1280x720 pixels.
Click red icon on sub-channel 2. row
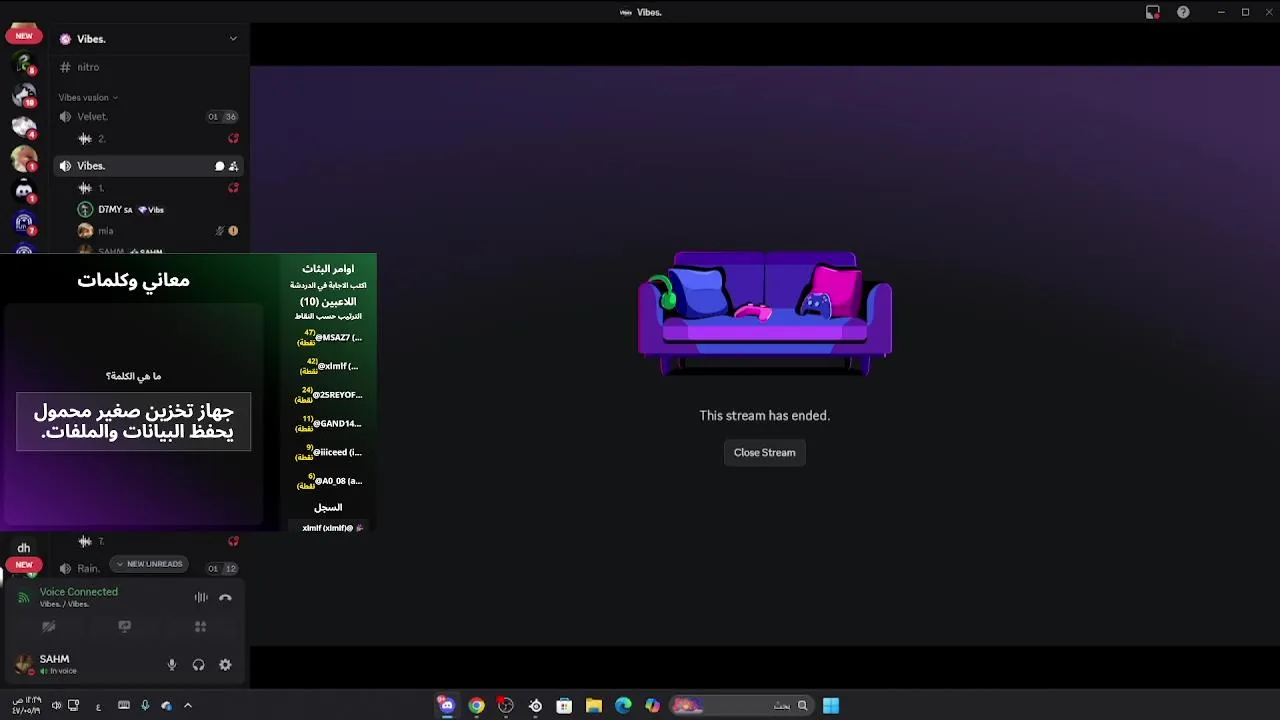tap(233, 139)
